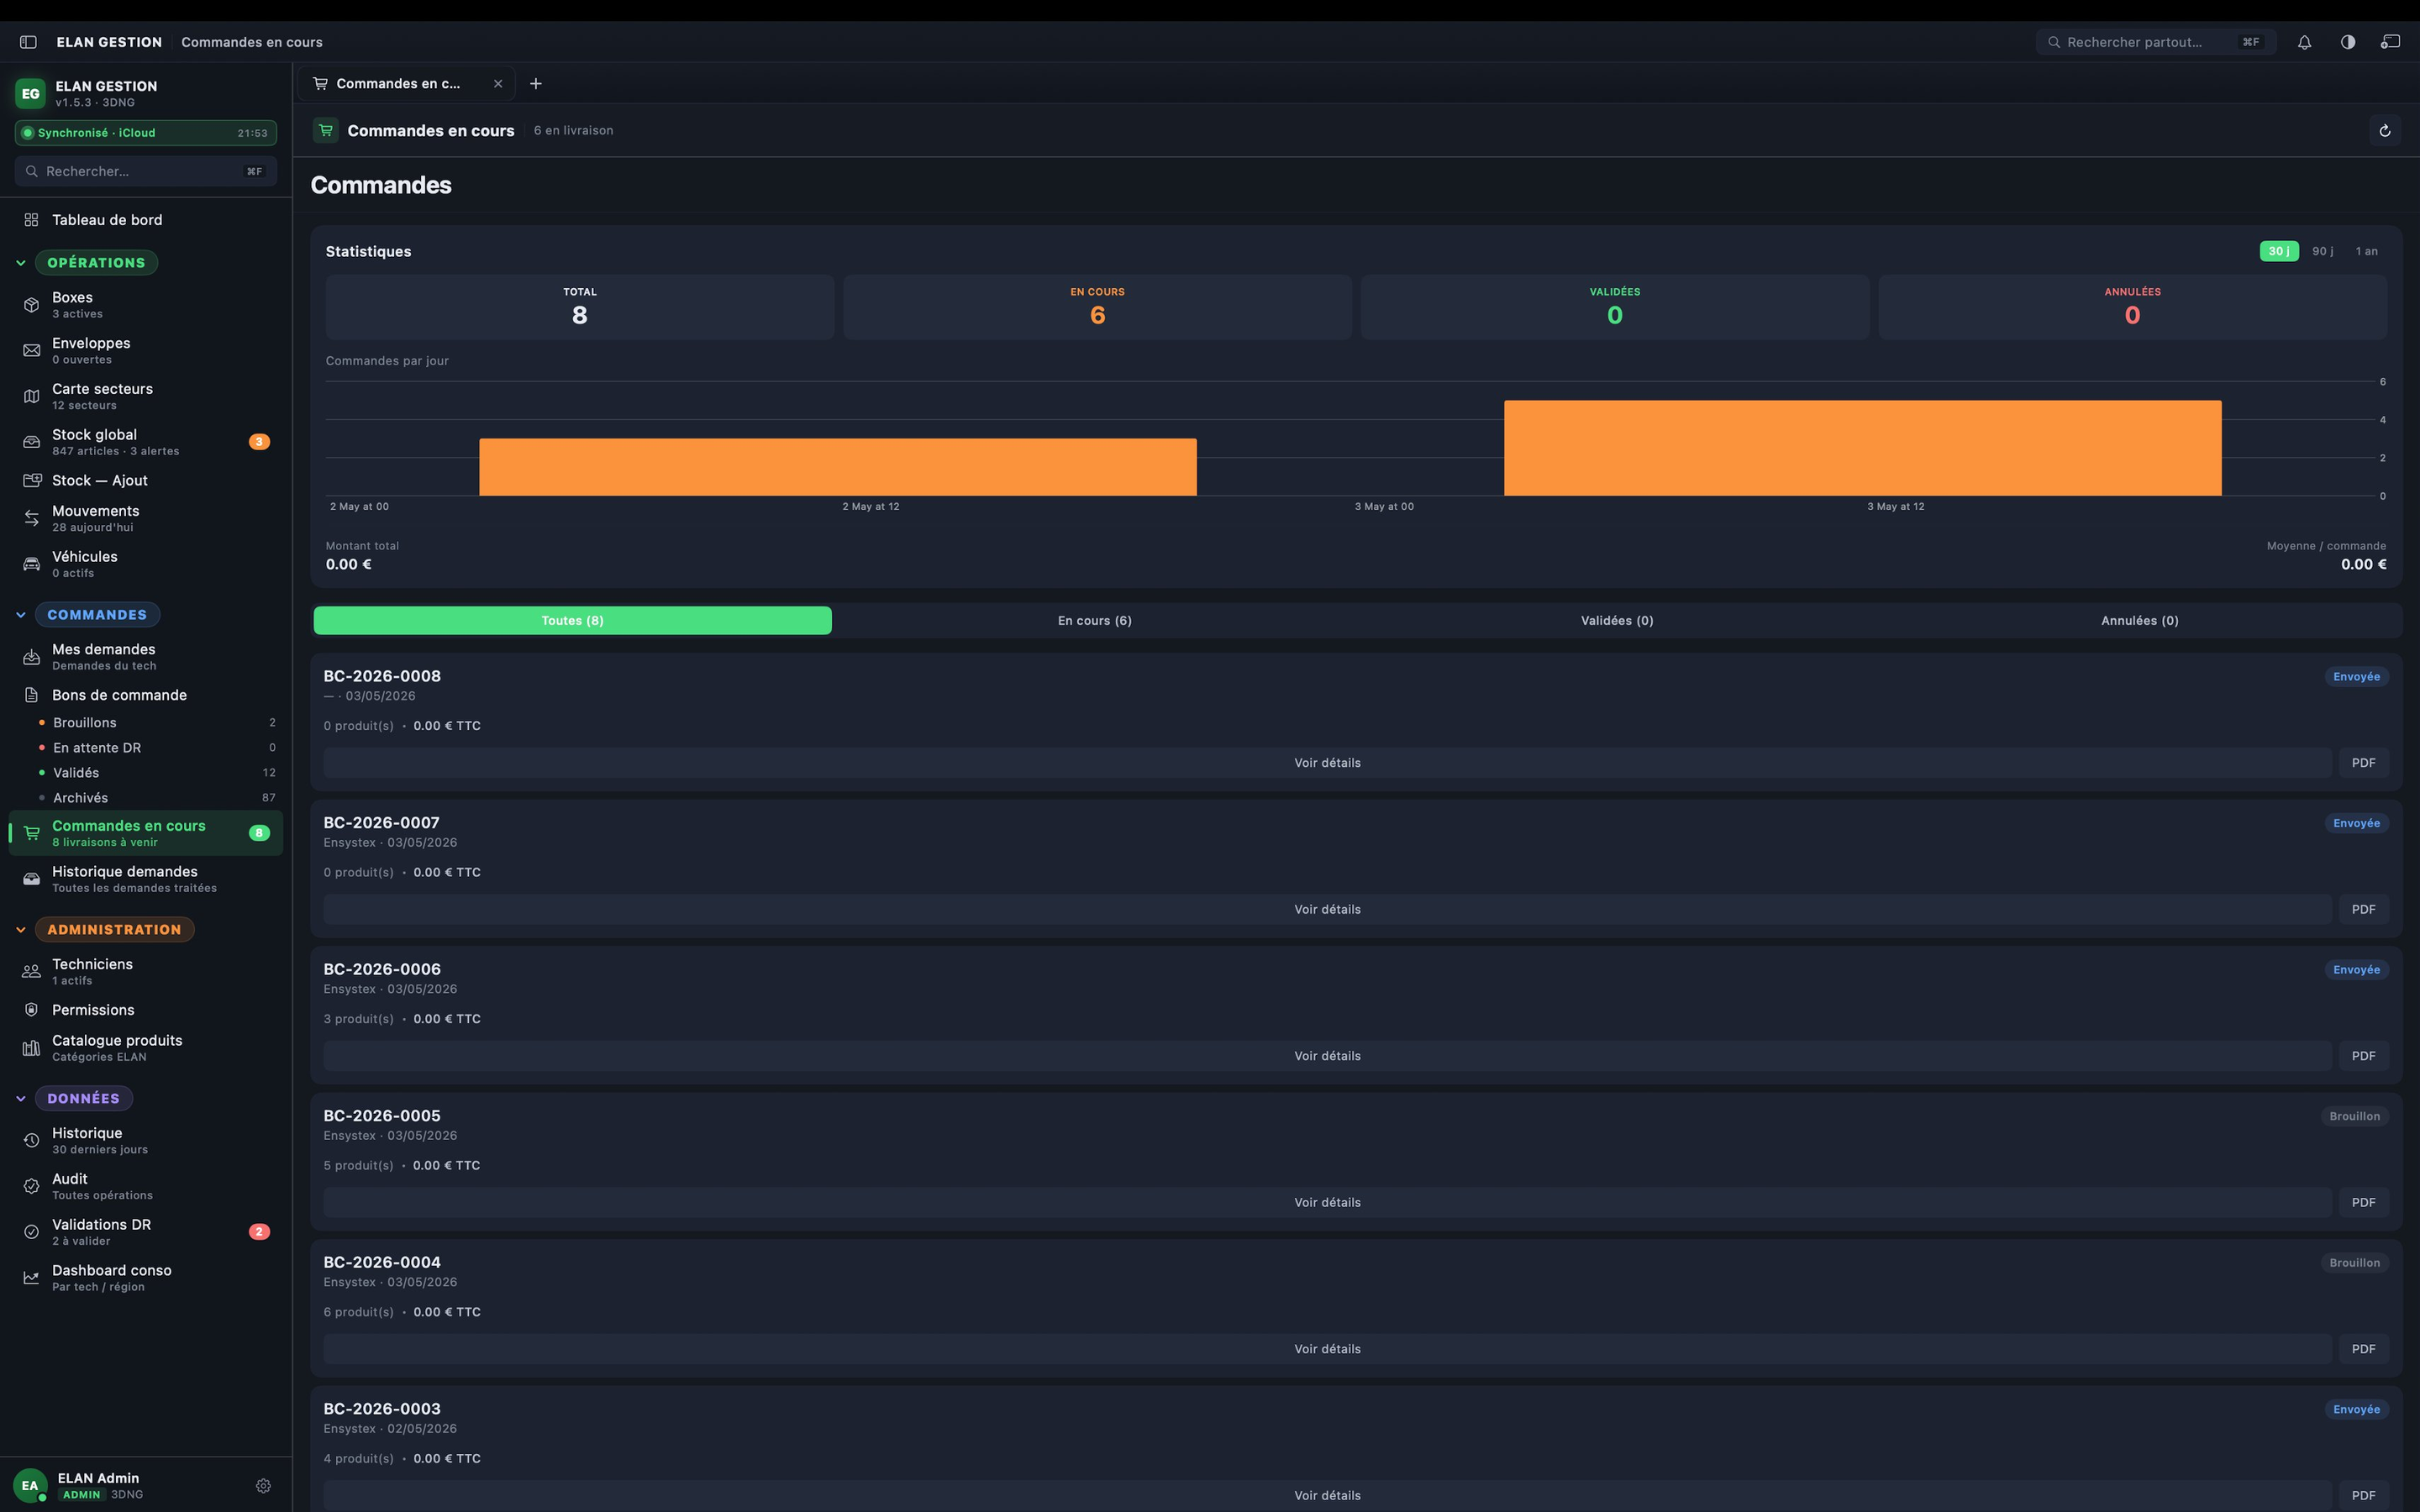Open Mes demandes in sidebar
Viewport: 2420px width, 1512px height.
point(146,657)
